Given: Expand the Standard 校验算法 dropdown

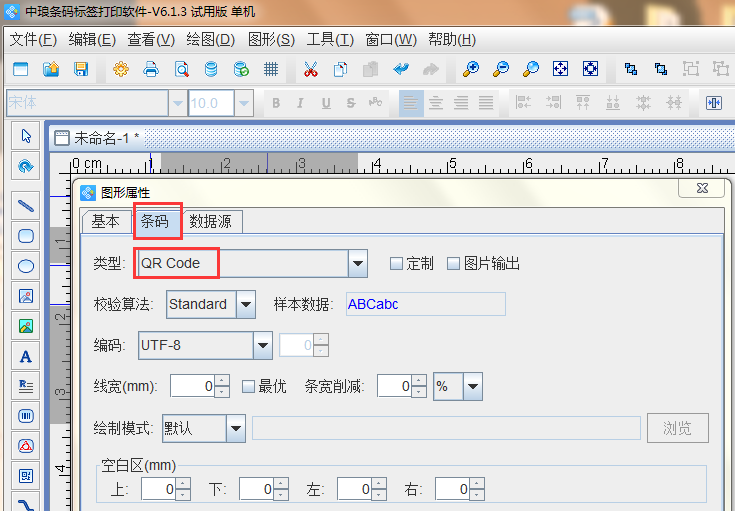Looking at the screenshot, I should tap(246, 305).
